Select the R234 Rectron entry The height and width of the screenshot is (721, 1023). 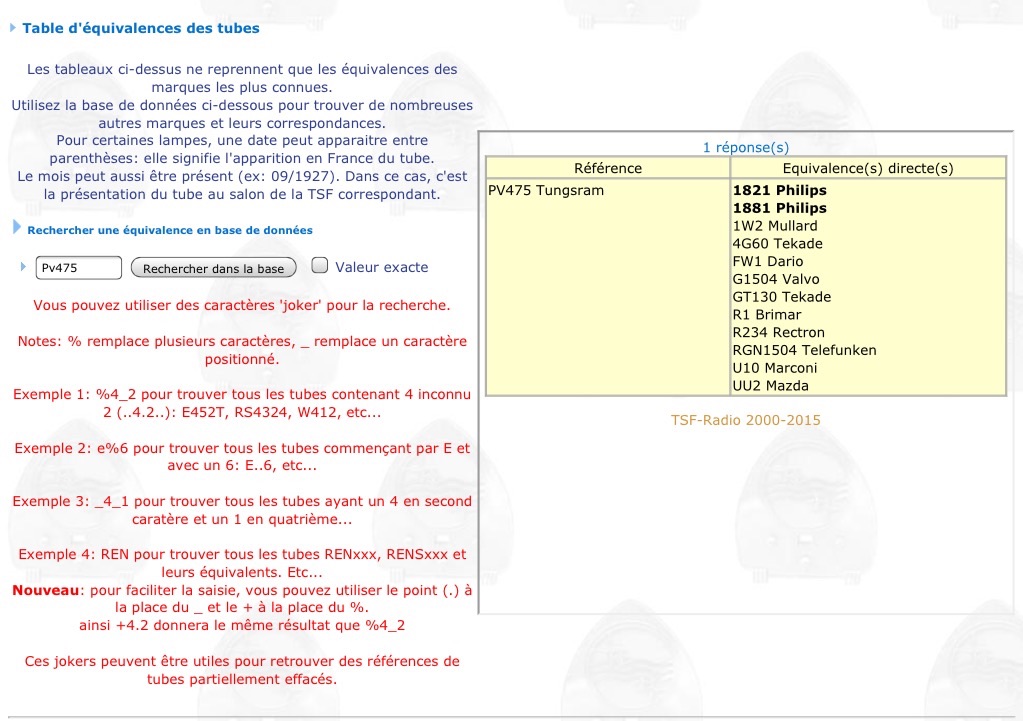click(779, 332)
